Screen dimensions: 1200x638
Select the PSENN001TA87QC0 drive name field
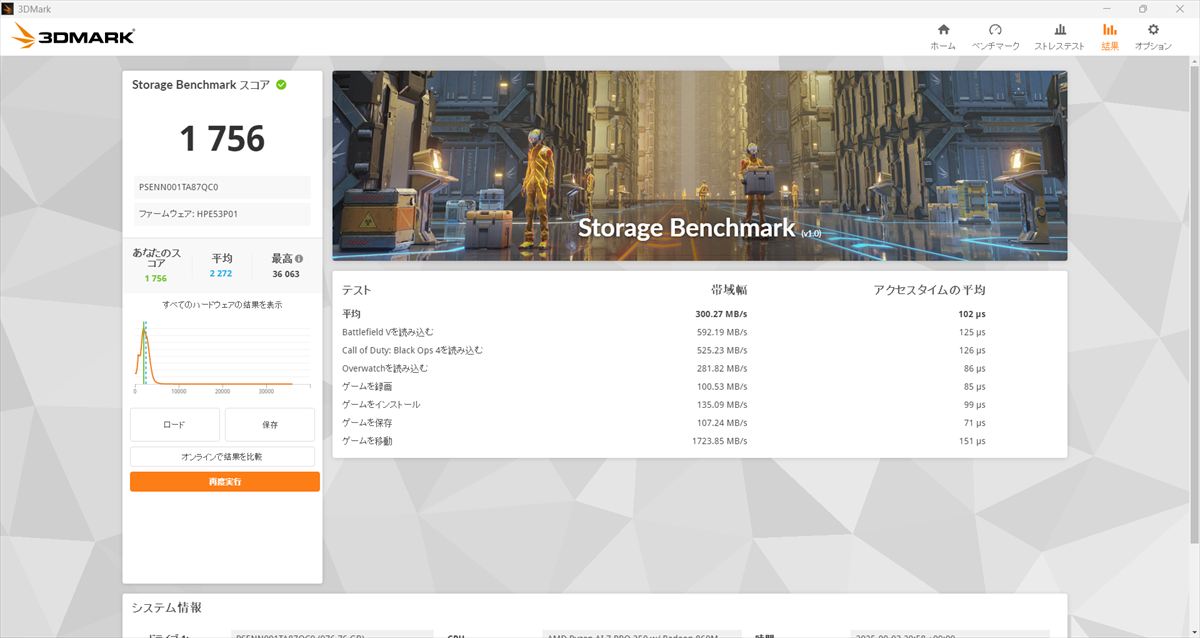click(222, 187)
